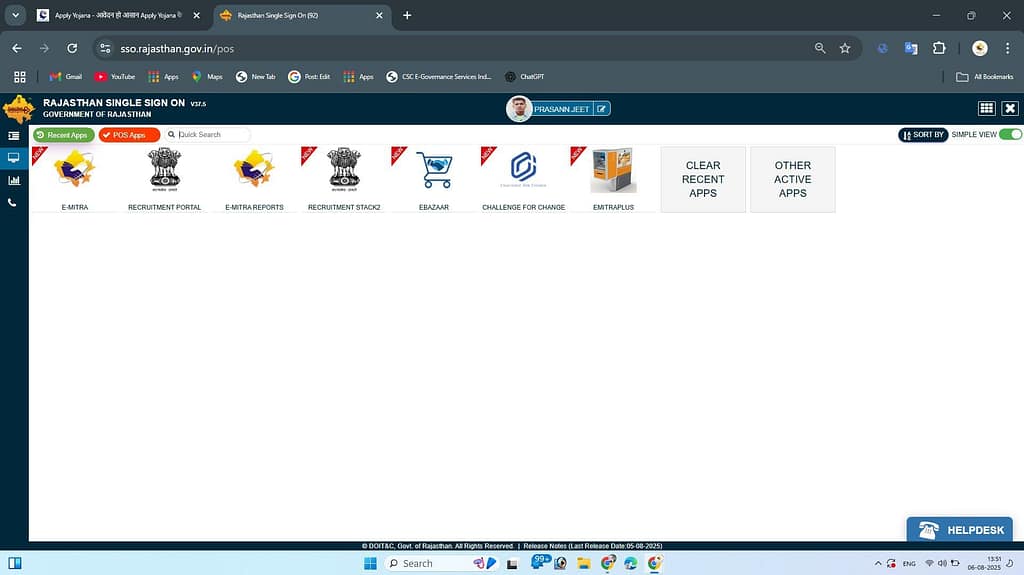Switch to the POS Apps tab
1024x575 pixels.
(129, 135)
